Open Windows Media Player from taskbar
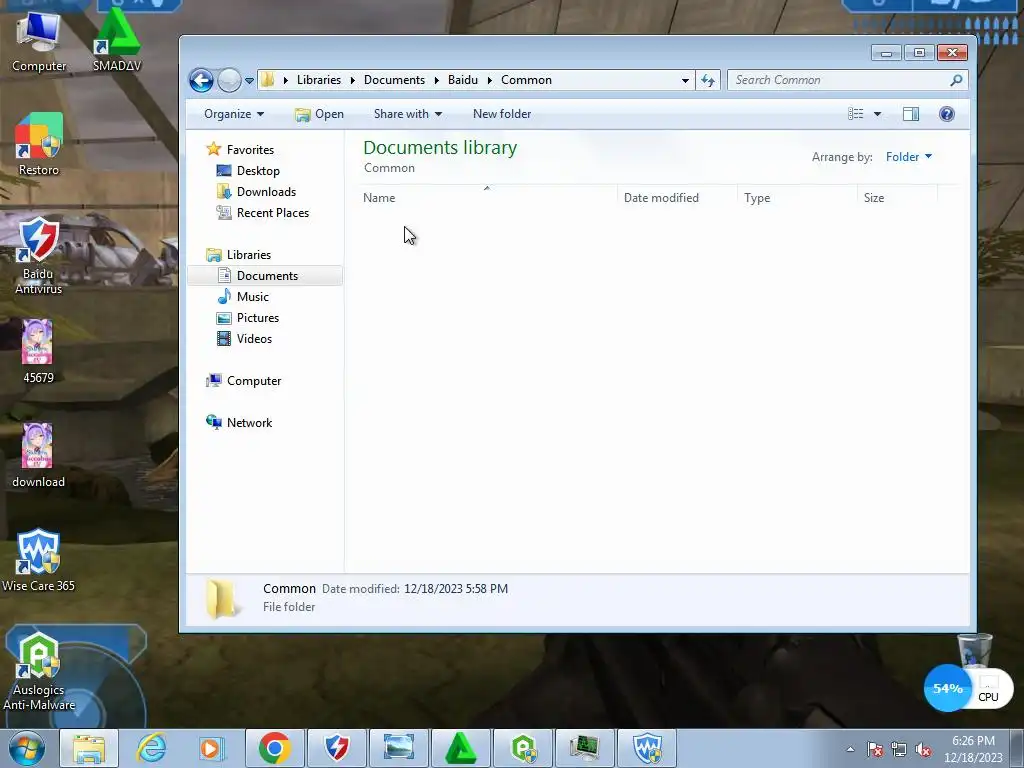Viewport: 1024px width, 768px height. [x=212, y=748]
